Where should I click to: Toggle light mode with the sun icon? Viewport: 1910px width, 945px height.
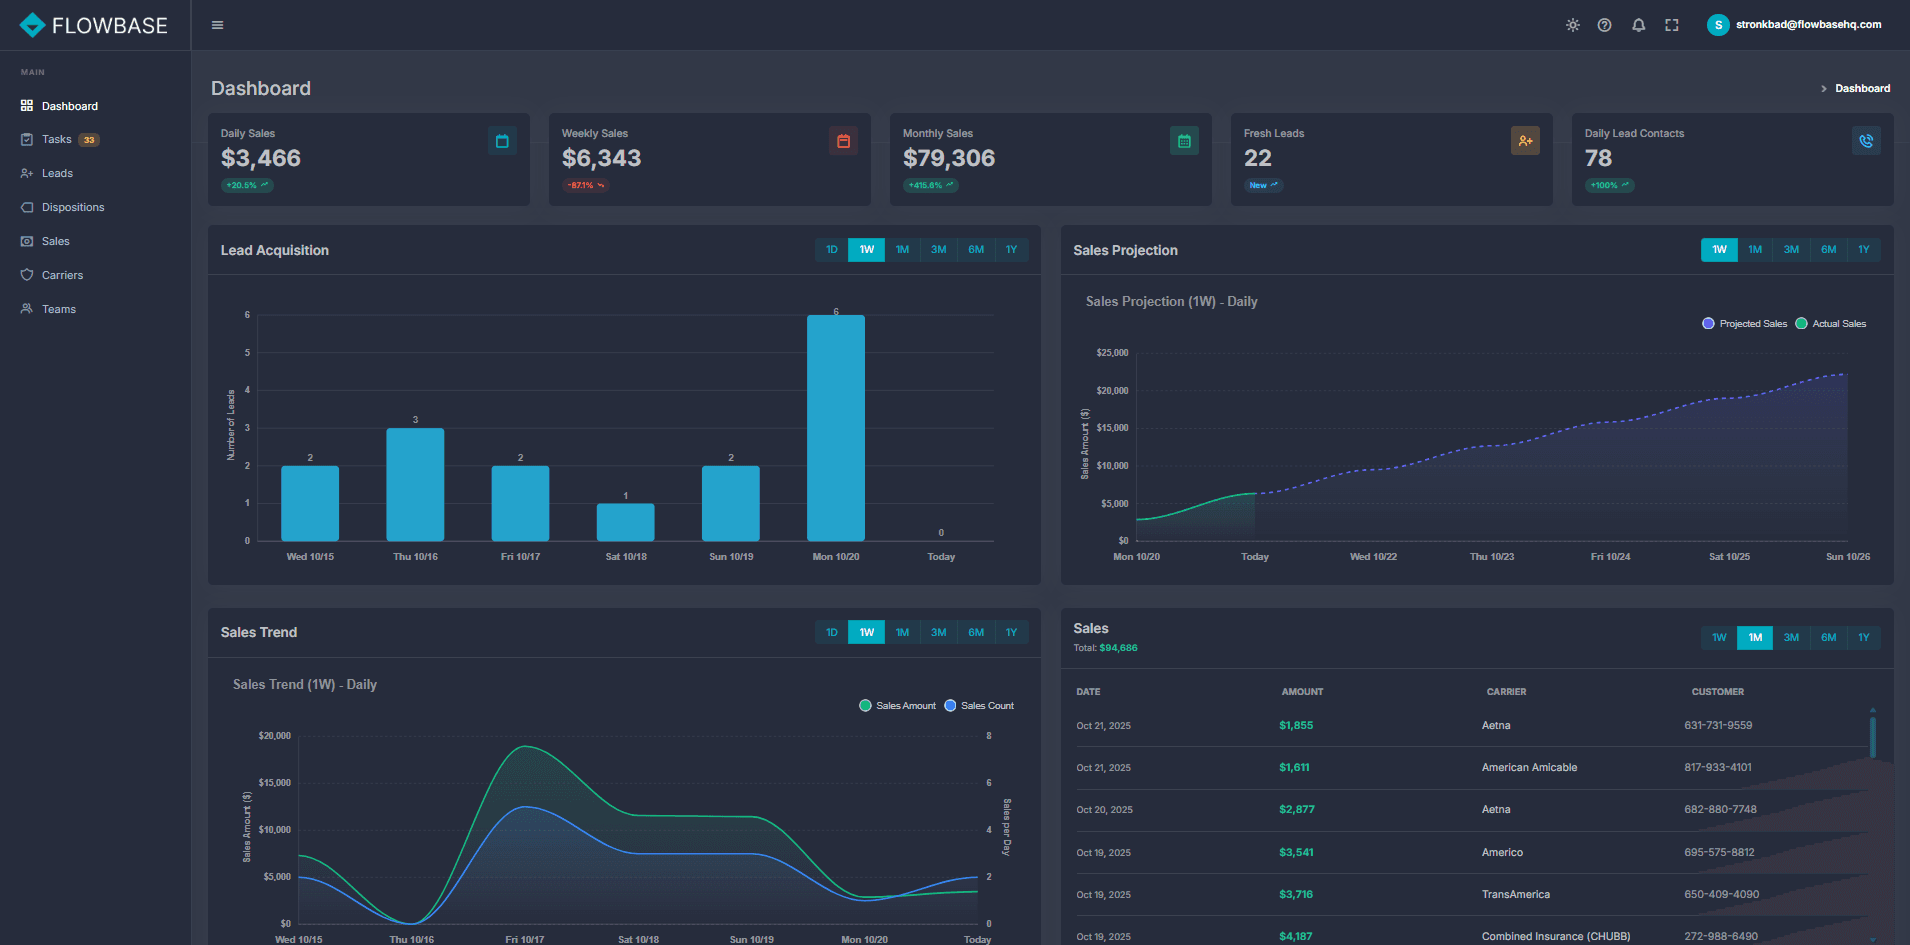coord(1572,24)
